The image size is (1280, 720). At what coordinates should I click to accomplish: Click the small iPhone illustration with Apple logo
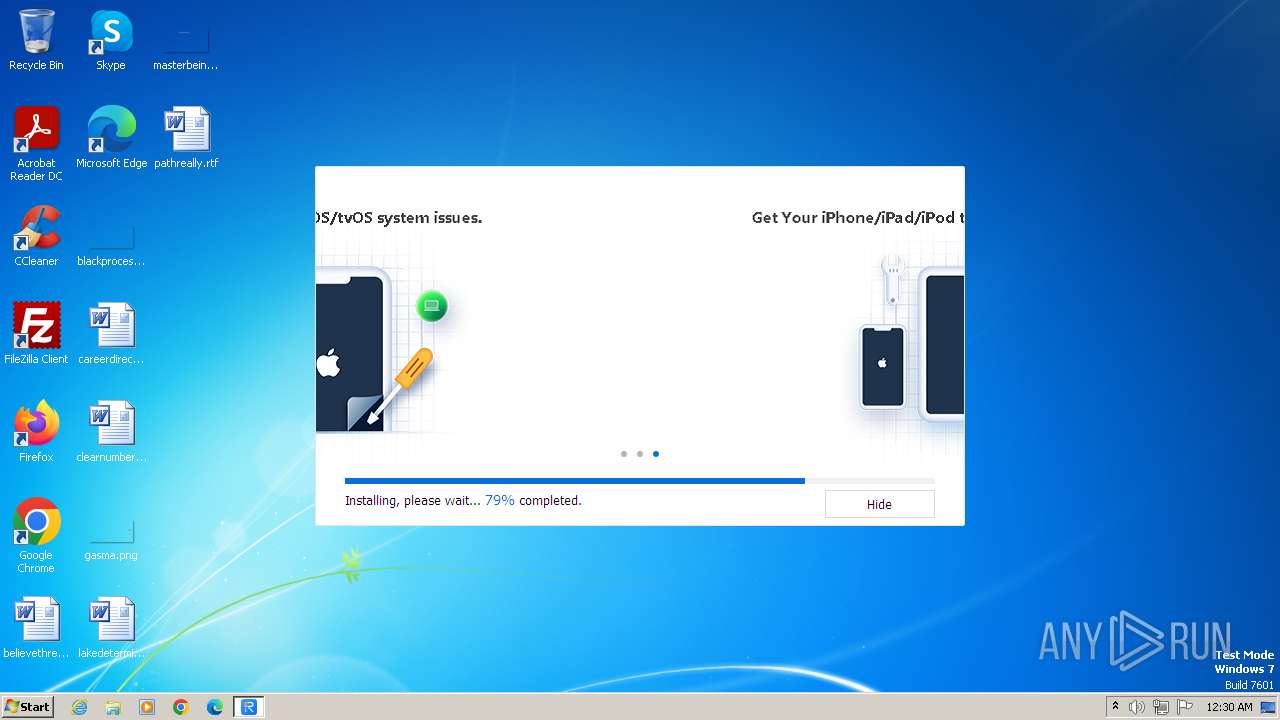point(883,366)
